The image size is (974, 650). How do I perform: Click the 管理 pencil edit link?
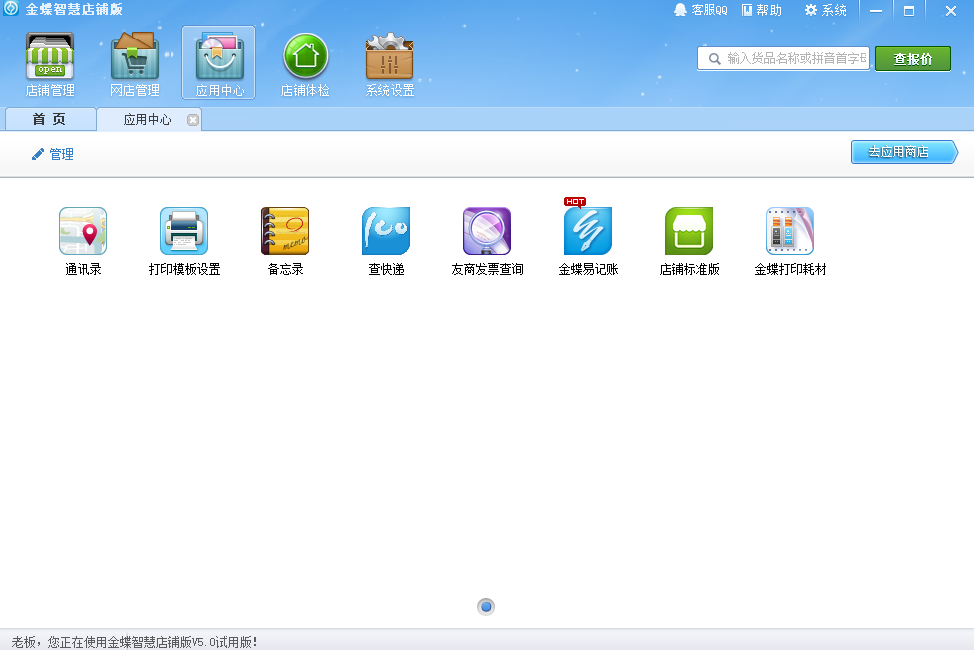pyautogui.click(x=53, y=154)
